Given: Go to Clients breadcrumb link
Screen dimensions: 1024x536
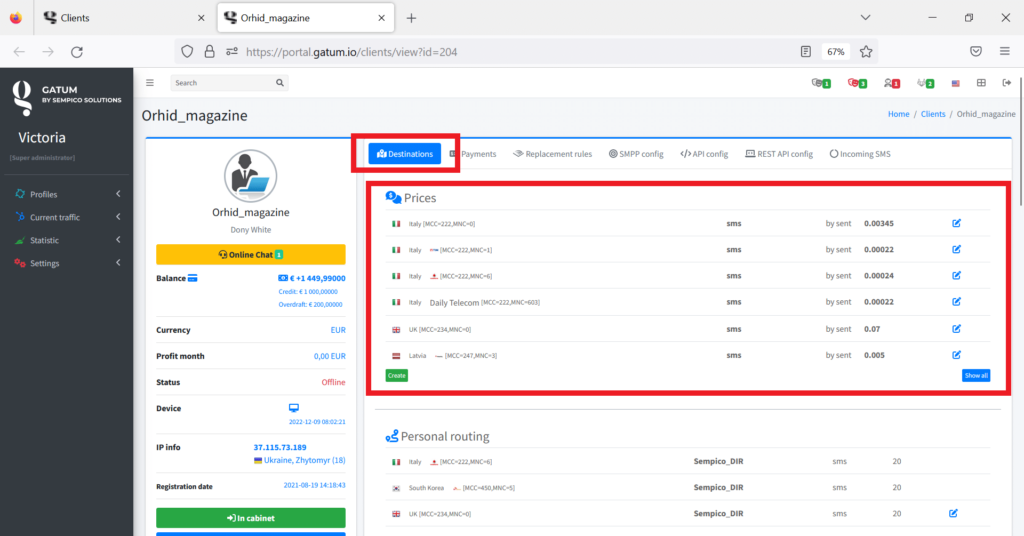Looking at the screenshot, I should 933,114.
